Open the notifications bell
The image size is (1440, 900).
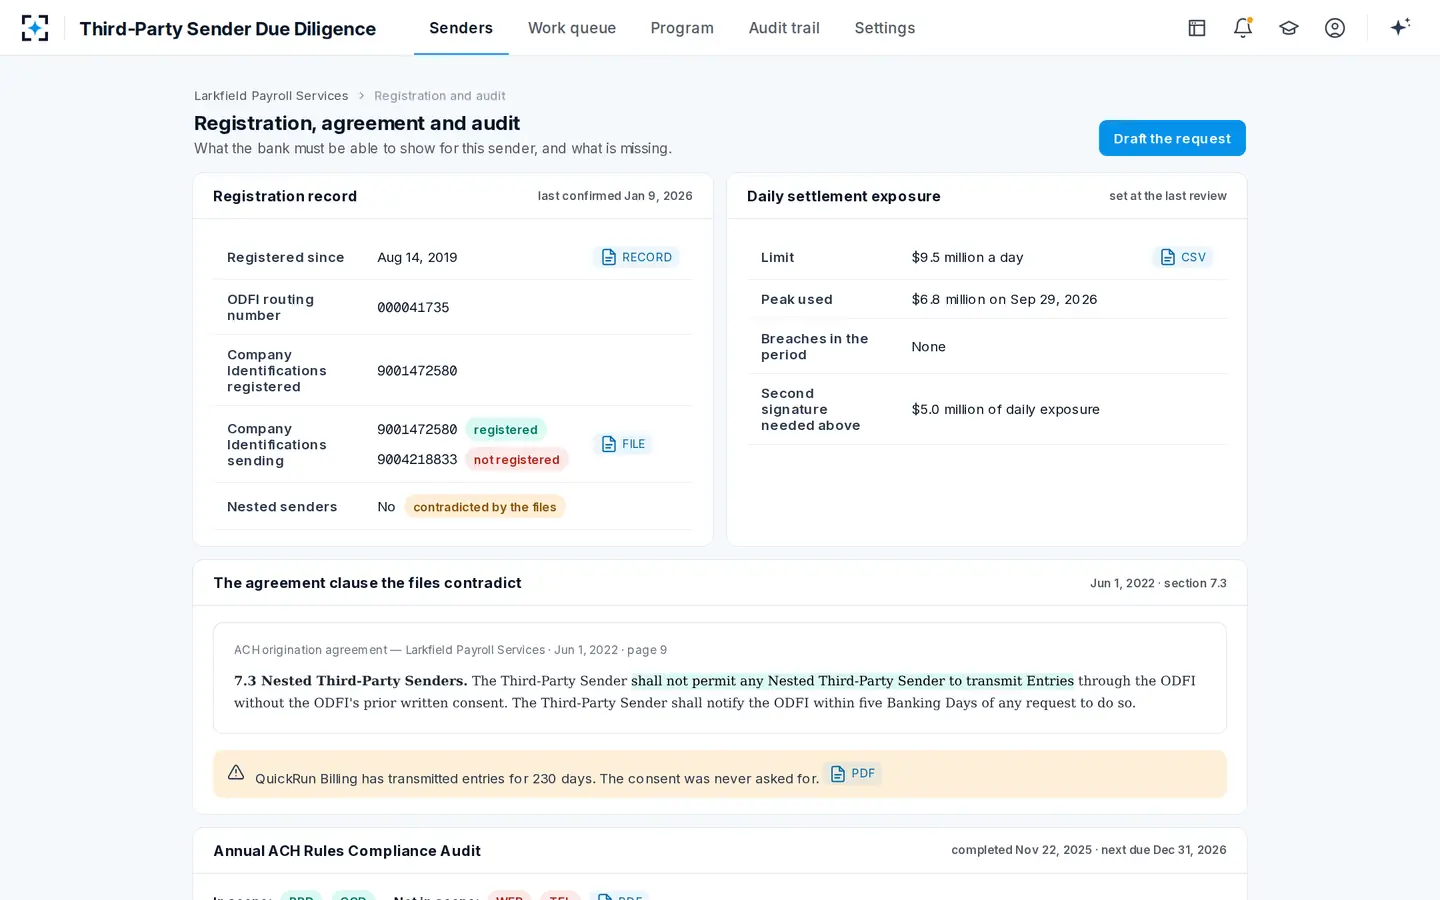tap(1243, 28)
